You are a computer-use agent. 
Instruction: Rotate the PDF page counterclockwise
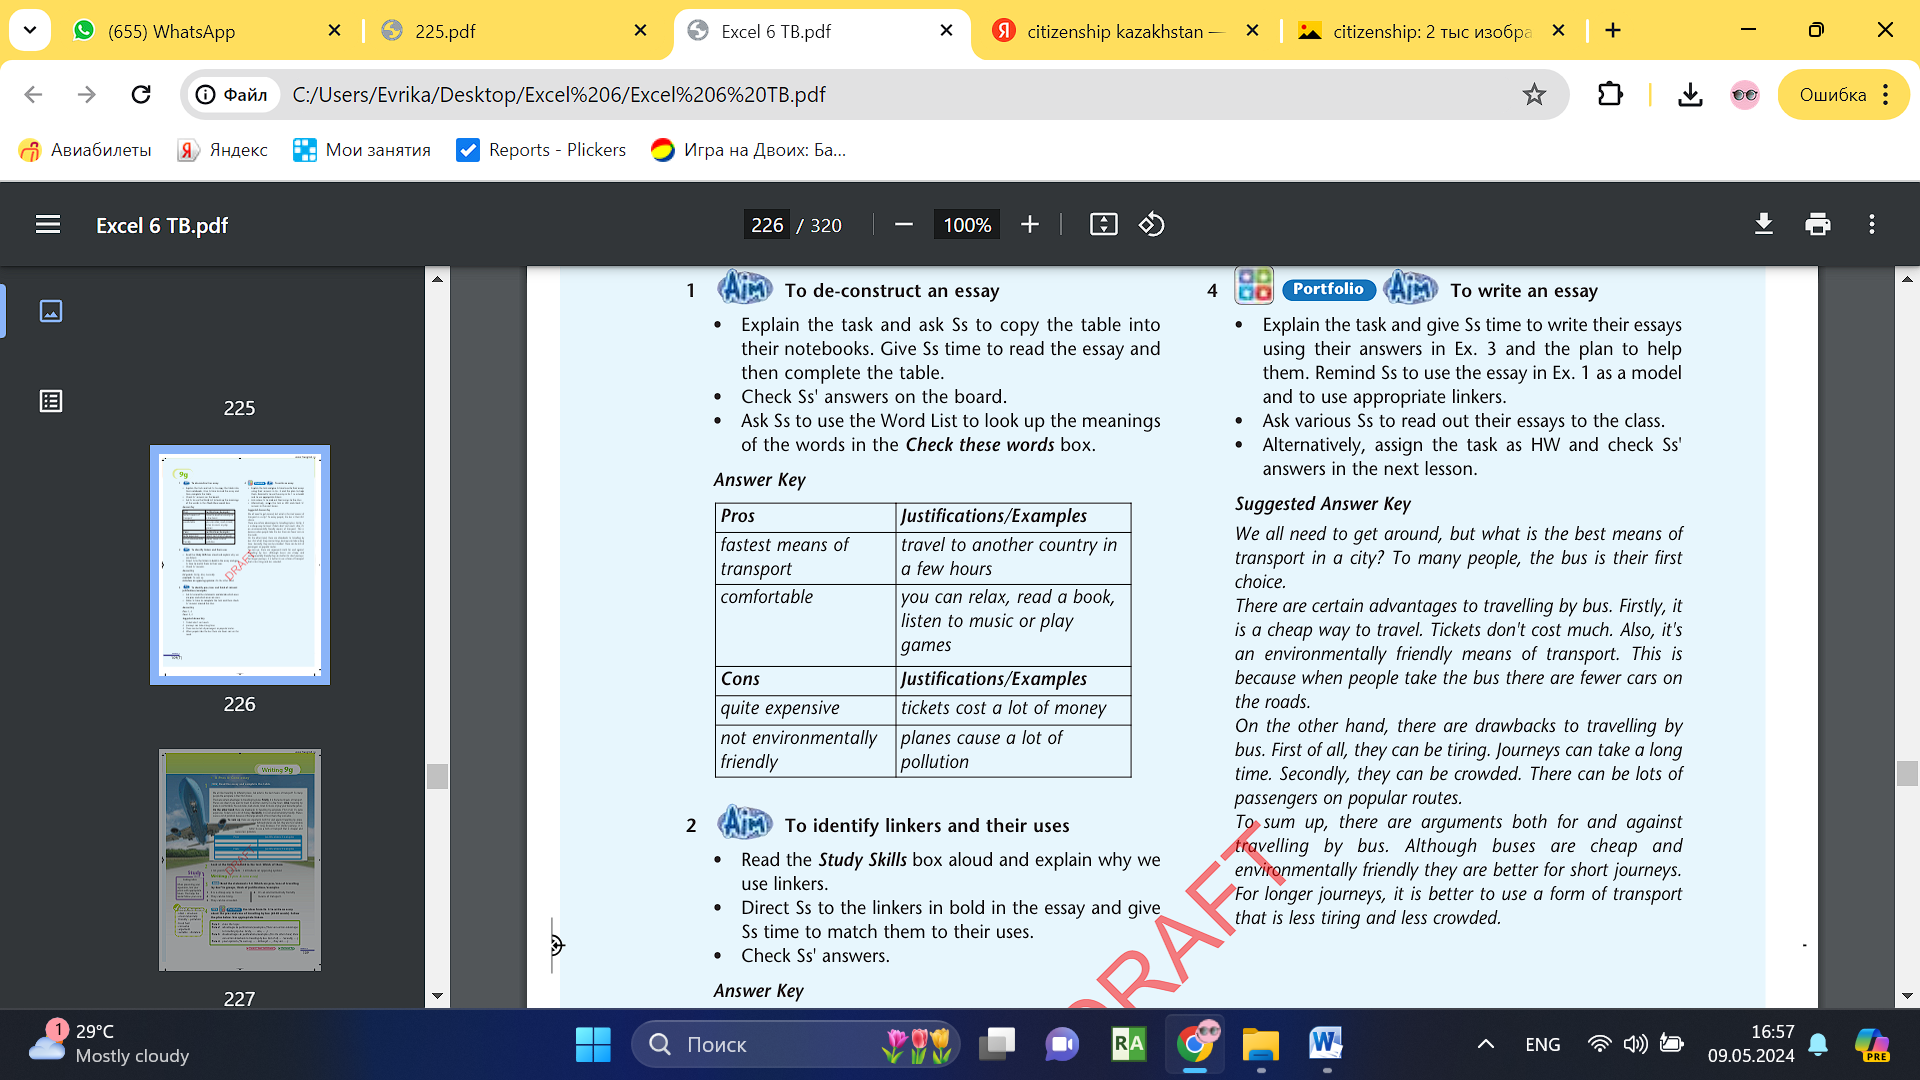pos(1151,225)
